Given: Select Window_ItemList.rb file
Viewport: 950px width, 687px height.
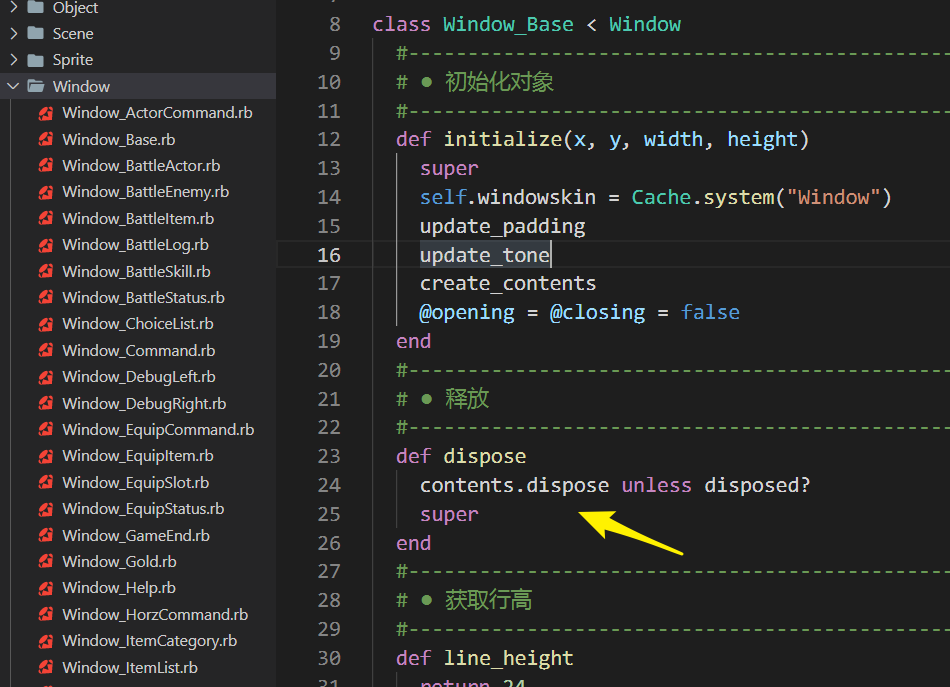Looking at the screenshot, I should pyautogui.click(x=130, y=668).
